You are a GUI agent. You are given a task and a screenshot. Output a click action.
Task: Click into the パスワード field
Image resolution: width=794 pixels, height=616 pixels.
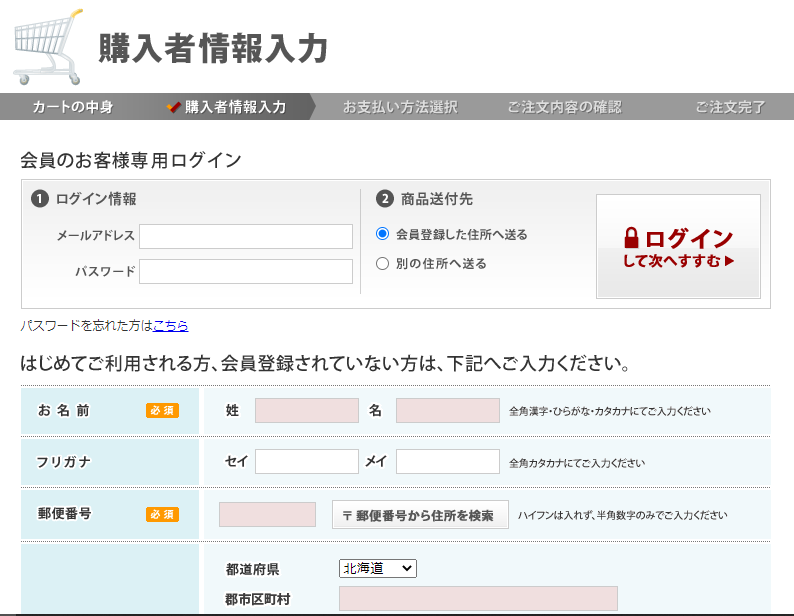click(x=246, y=272)
